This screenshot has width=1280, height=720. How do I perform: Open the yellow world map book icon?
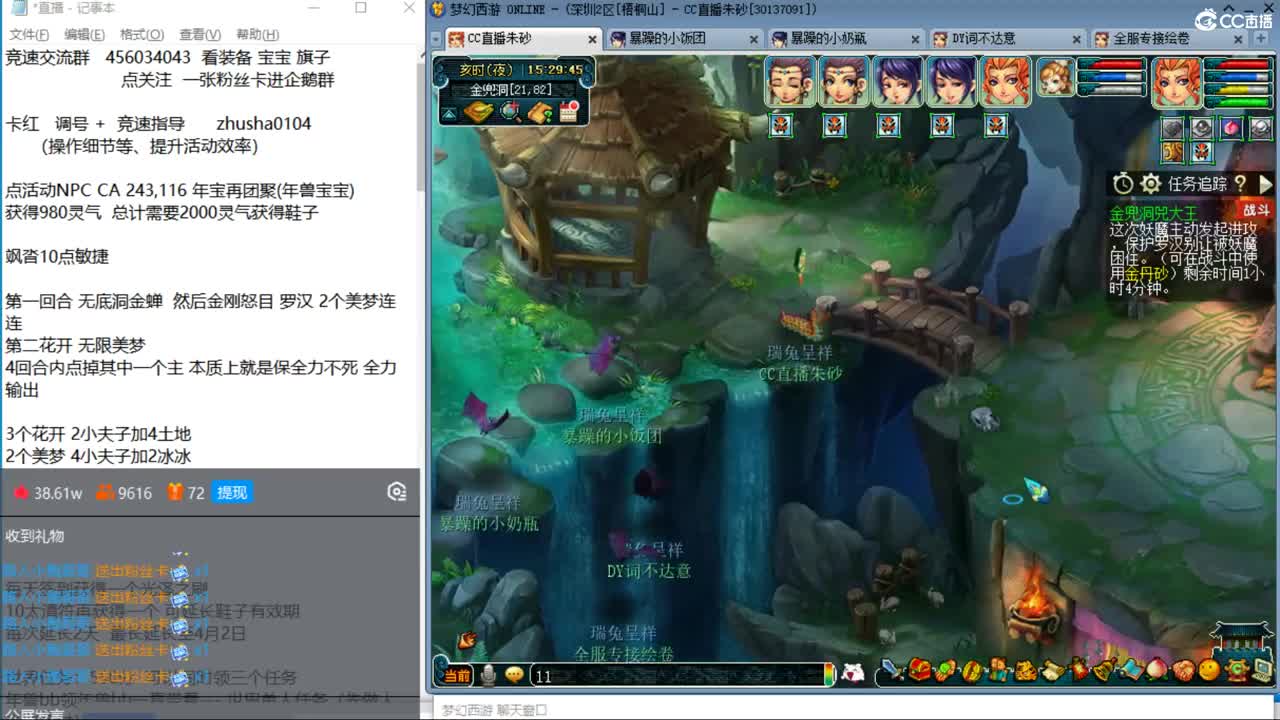point(479,112)
